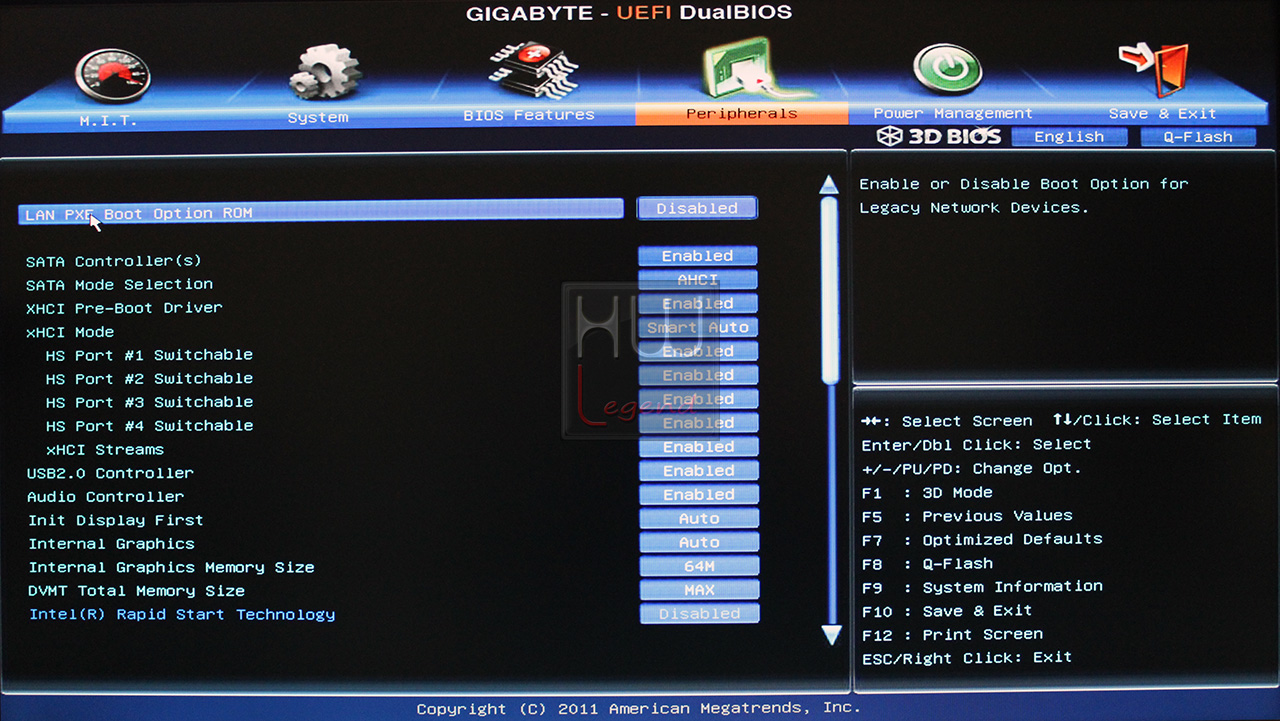Select the Peripherals tab label

741,113
